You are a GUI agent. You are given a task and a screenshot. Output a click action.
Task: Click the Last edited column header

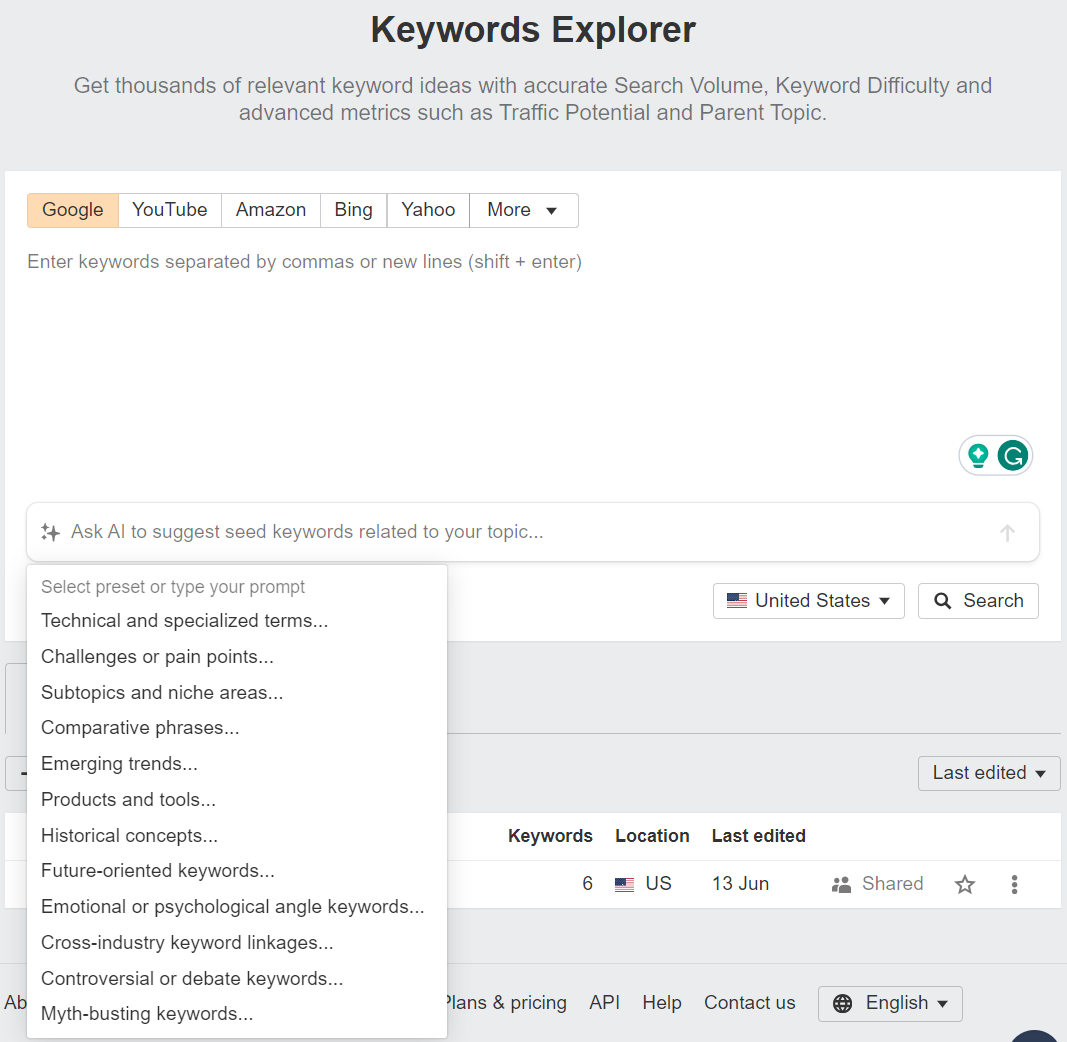click(x=759, y=836)
